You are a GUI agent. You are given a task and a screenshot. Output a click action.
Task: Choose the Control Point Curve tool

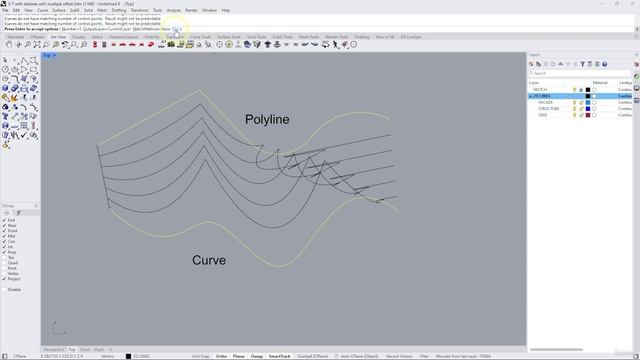pyautogui.click(x=33, y=60)
